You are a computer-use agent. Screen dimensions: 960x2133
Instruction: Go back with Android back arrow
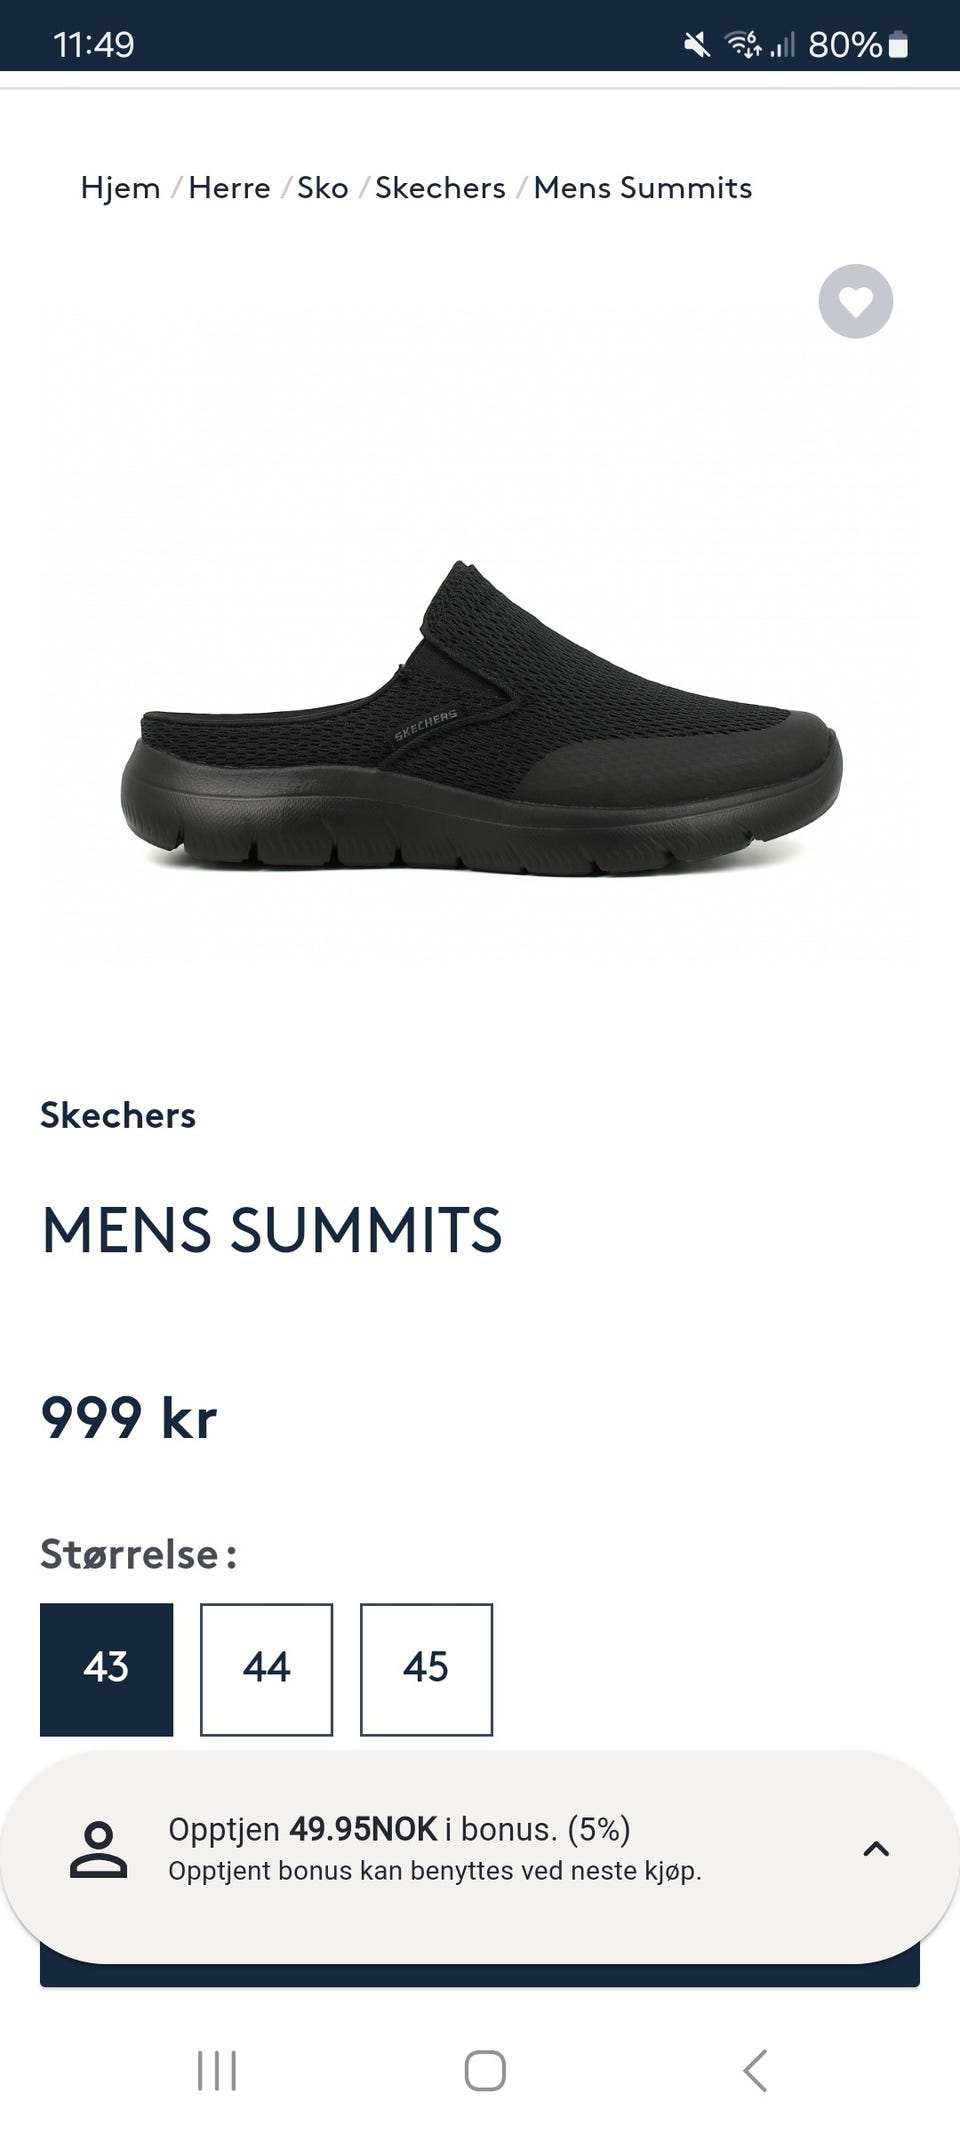755,2070
